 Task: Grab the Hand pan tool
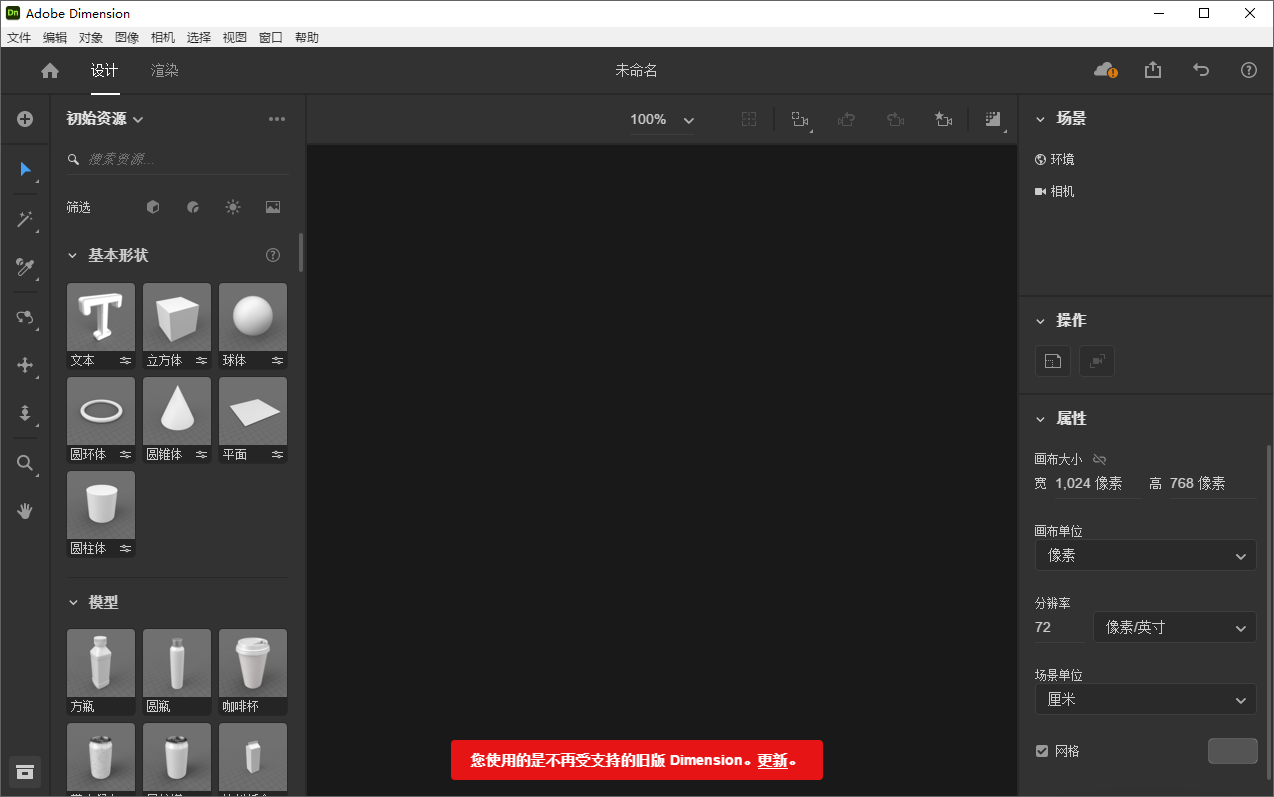[24, 511]
